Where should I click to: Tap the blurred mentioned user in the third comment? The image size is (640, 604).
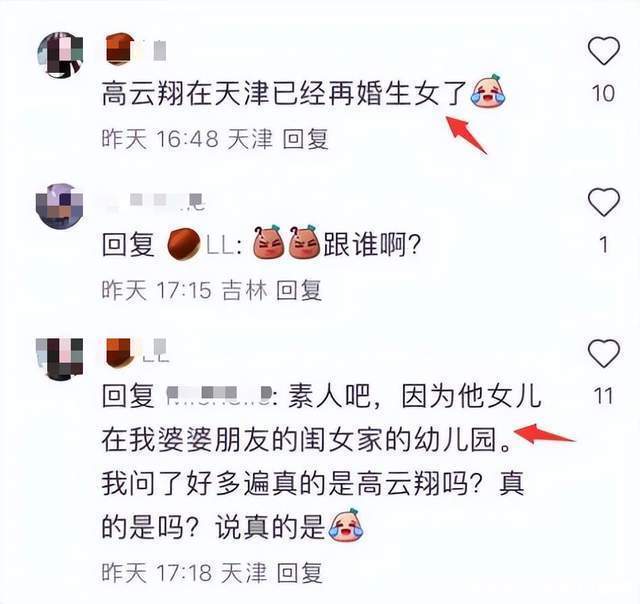point(219,395)
